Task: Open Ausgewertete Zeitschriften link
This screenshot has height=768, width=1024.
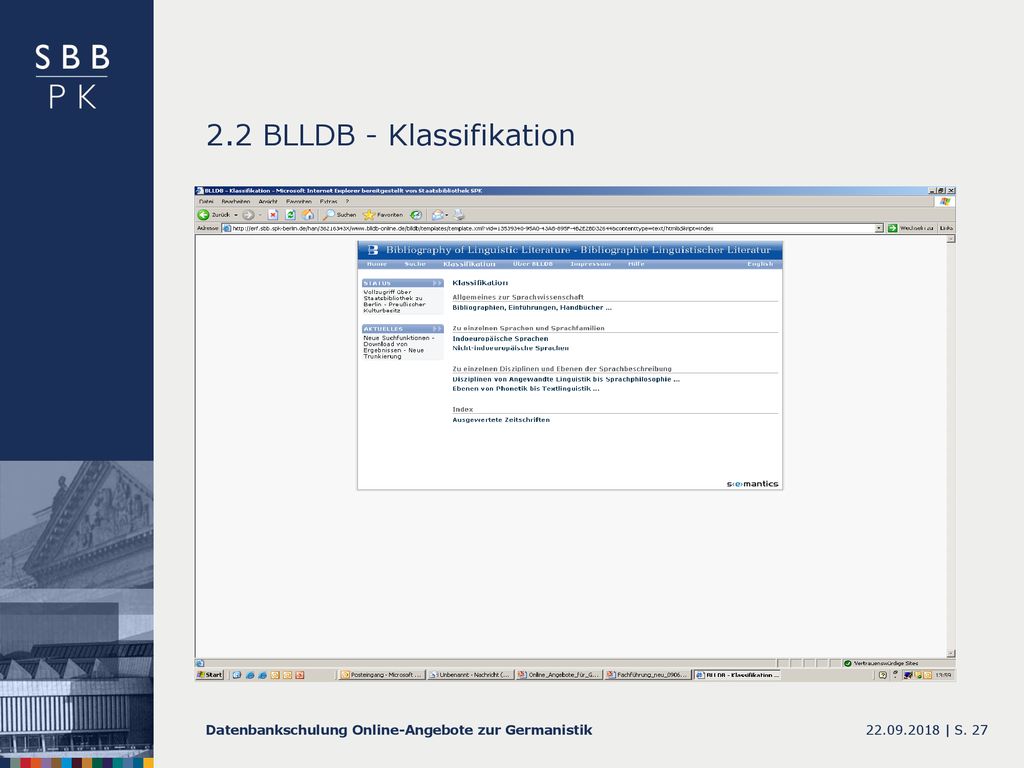Action: pos(501,420)
